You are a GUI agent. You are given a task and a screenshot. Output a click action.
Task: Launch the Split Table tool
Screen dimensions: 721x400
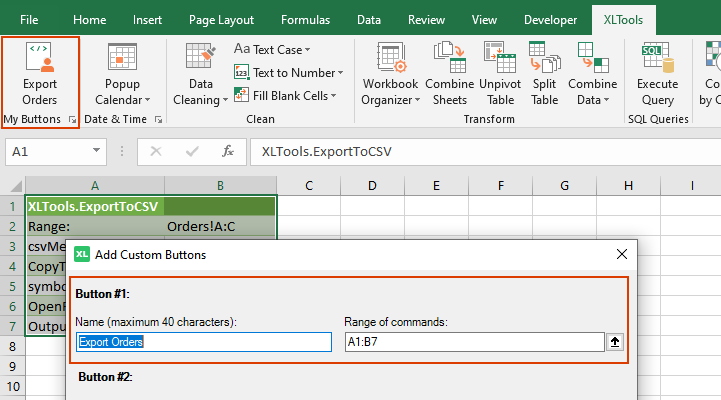coord(544,74)
